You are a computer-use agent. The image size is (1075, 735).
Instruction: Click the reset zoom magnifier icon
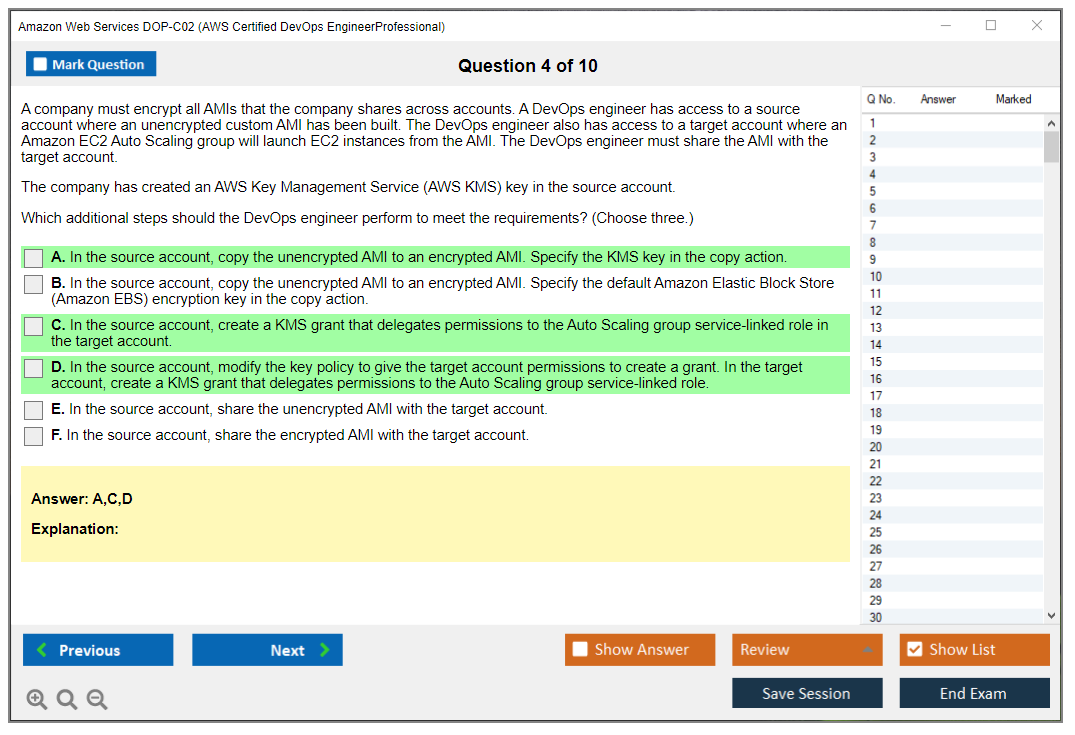(67, 700)
